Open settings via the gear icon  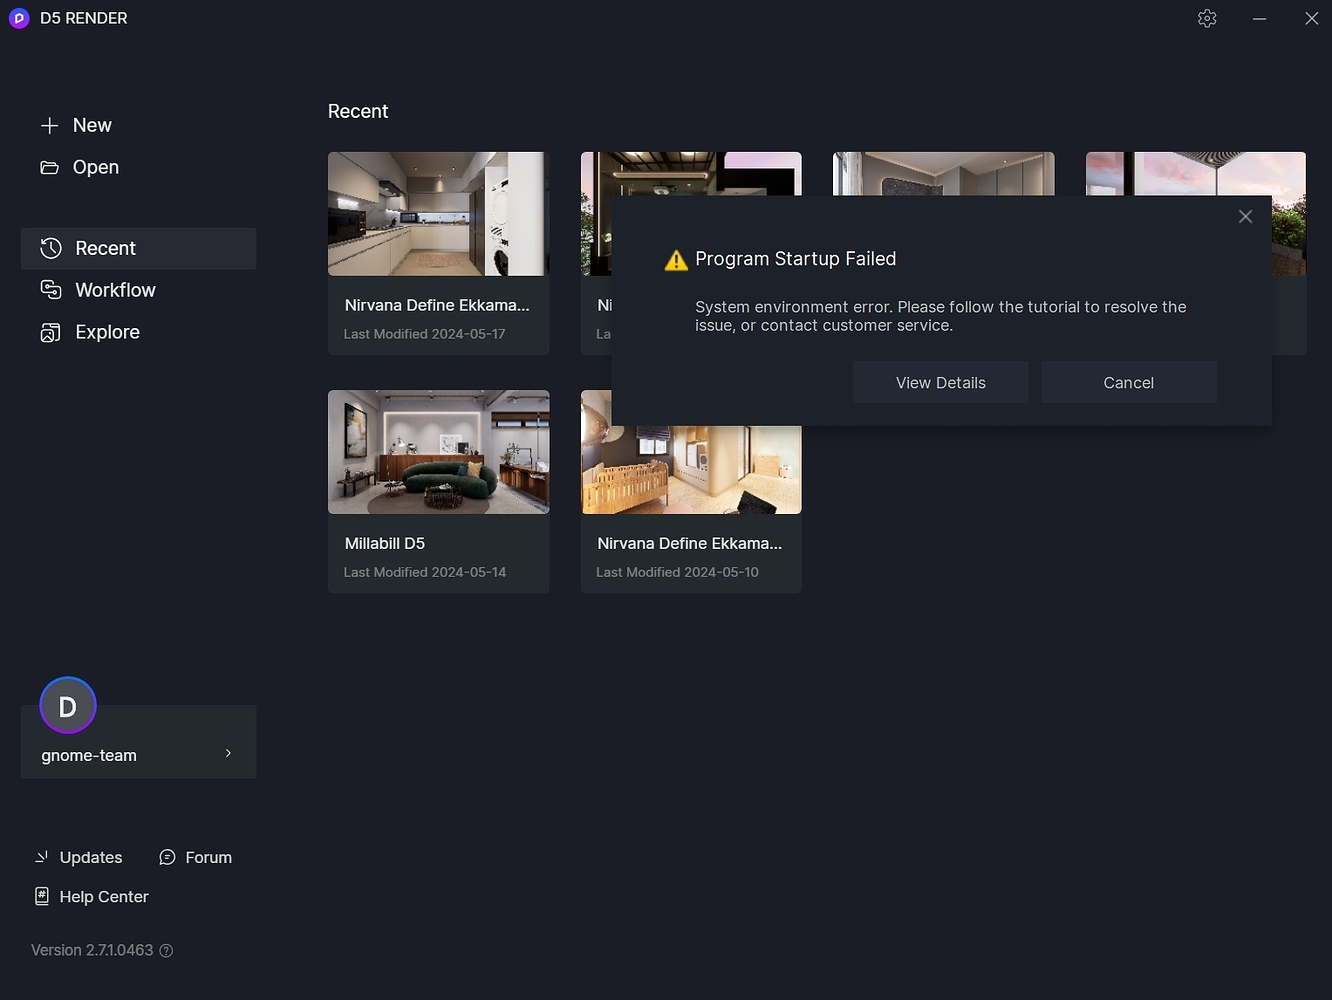coord(1207,18)
